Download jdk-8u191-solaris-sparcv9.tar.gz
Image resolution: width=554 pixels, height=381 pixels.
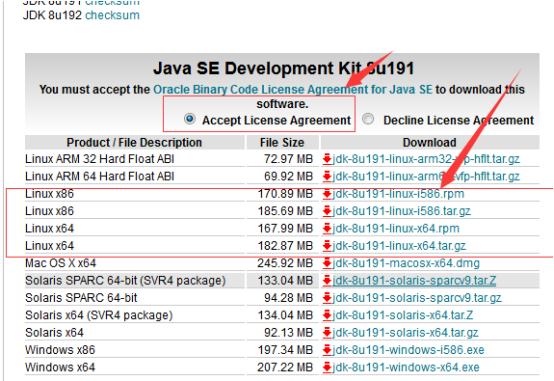[417, 298]
